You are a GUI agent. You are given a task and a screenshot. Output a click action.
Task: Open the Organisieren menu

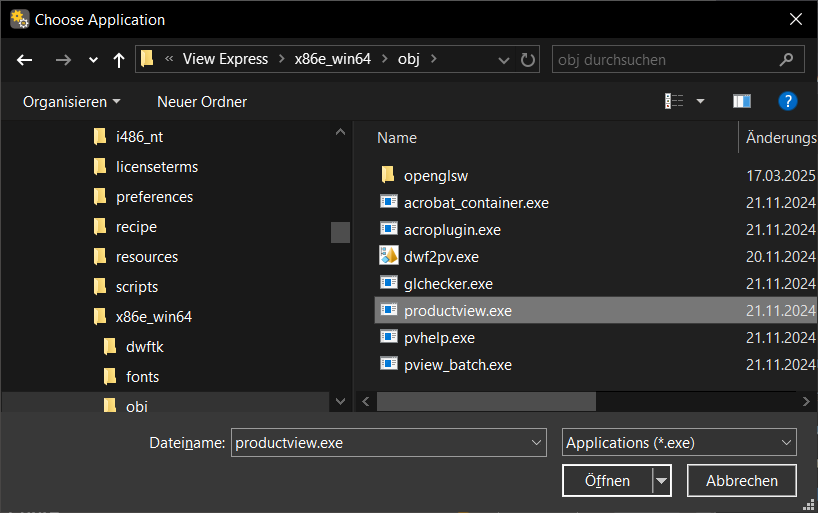71,102
